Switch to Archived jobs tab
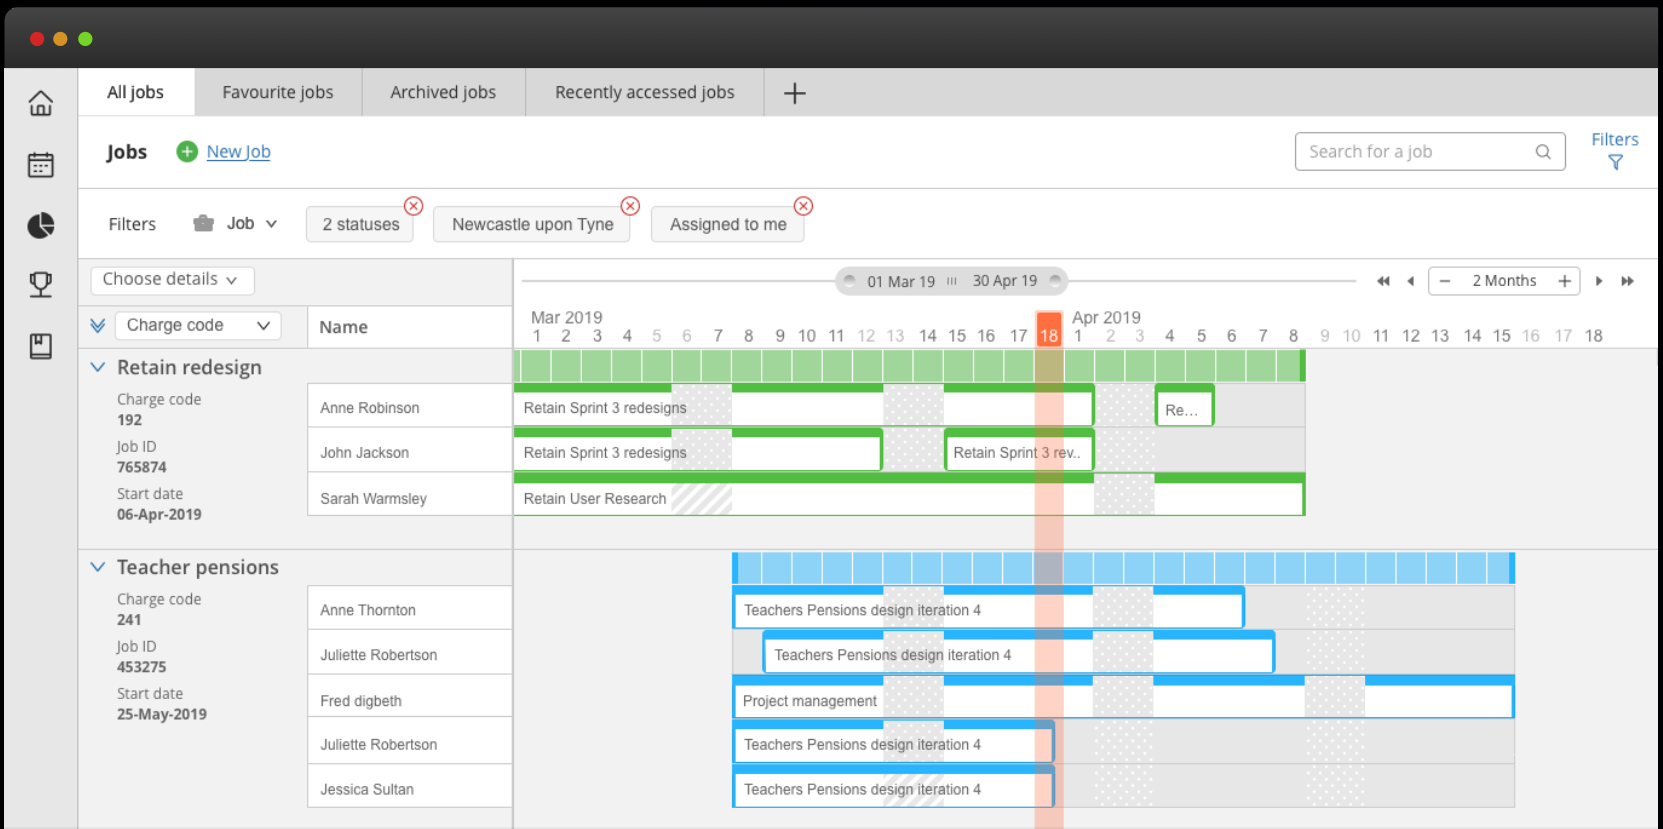1663x829 pixels. click(x=443, y=92)
